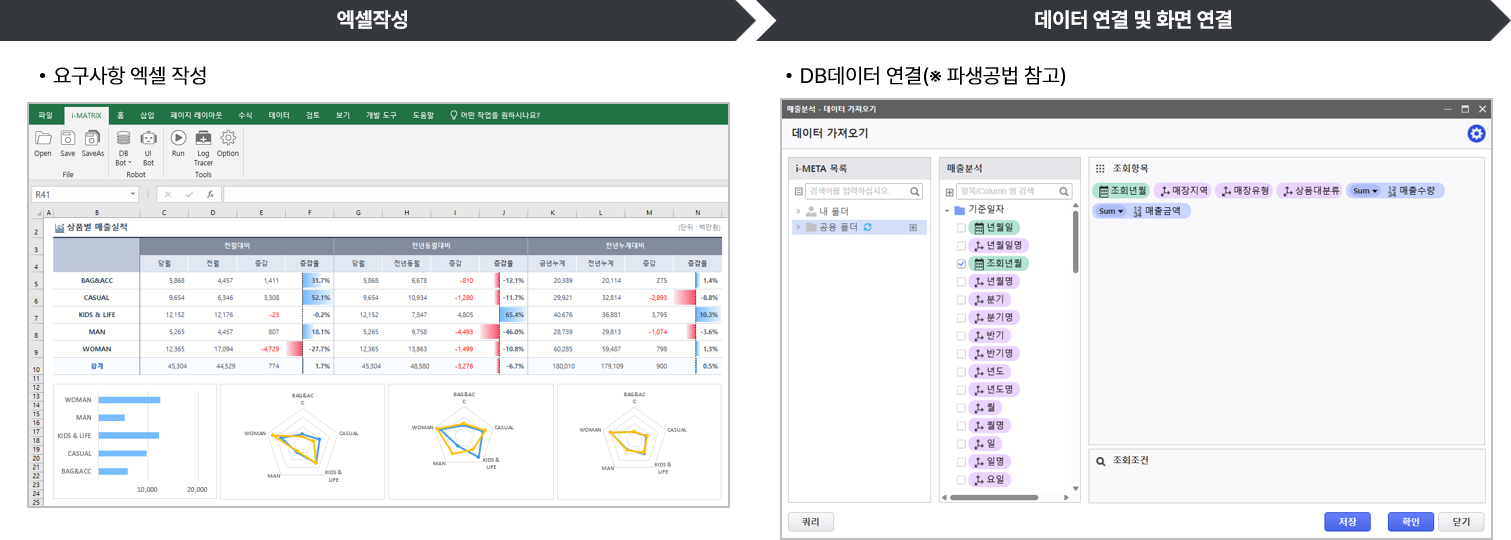Open Sum dropdown for 매출수량
1511x540 pixels.
[1364, 190]
